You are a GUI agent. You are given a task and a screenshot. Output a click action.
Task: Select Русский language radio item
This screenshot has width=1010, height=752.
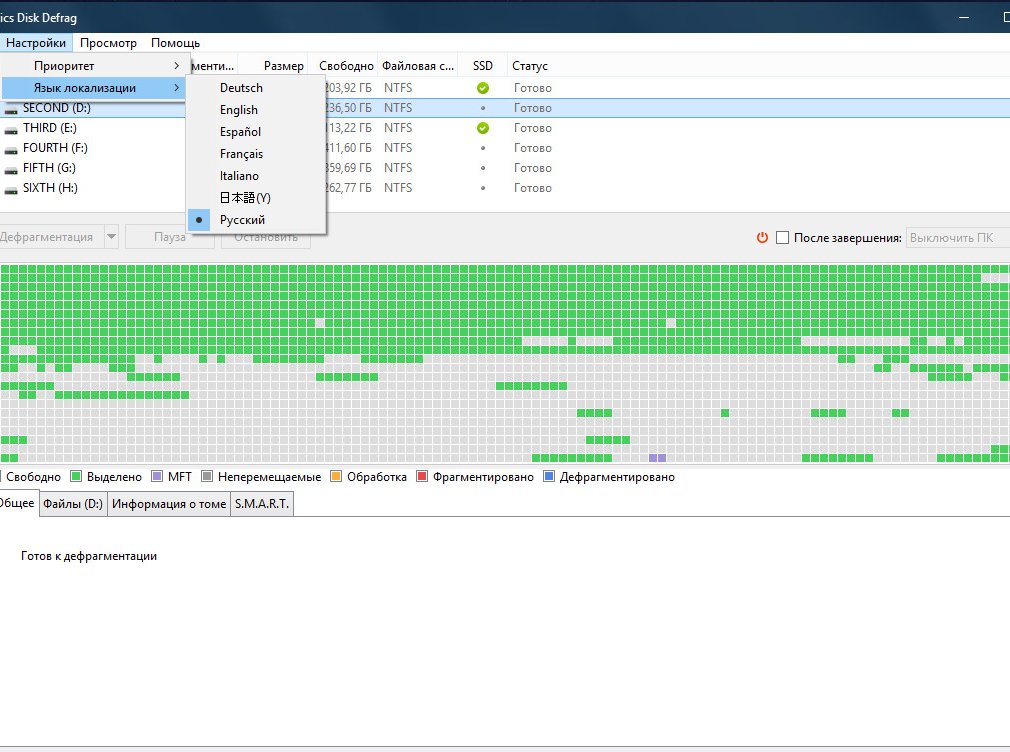[256, 220]
